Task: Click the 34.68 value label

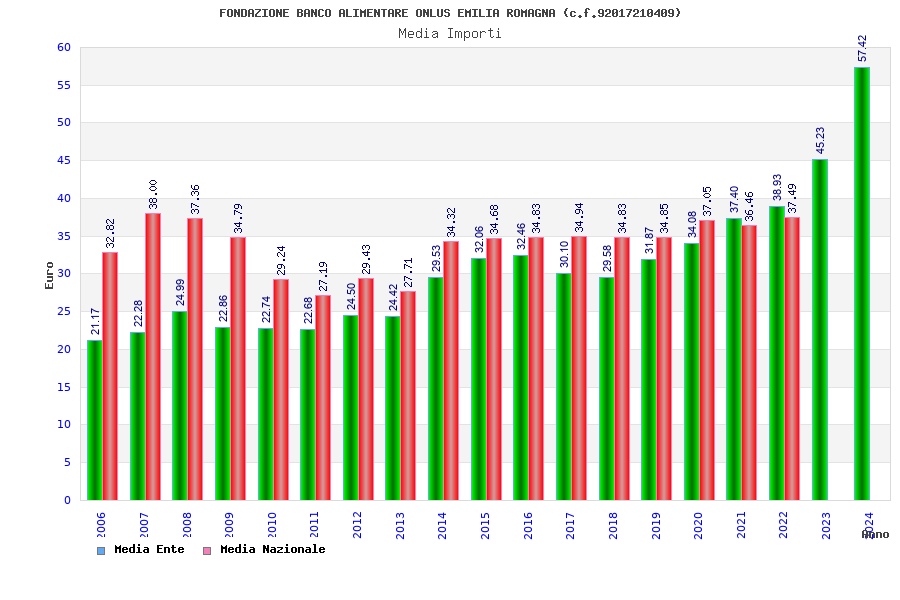Action: coord(494,219)
